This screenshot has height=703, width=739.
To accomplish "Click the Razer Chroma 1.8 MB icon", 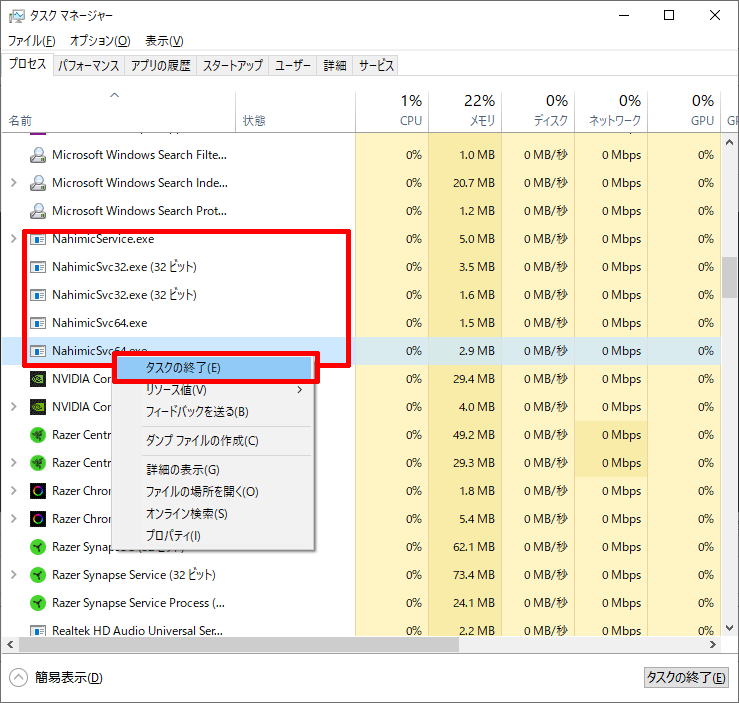I will pos(38,491).
